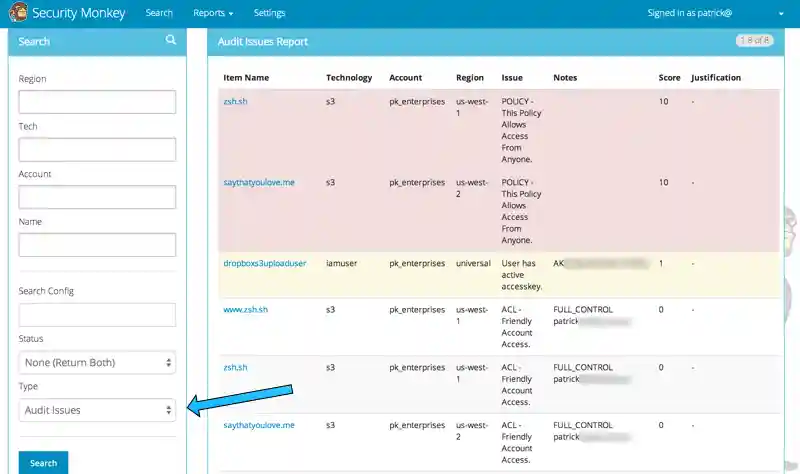Expand the Status dropdown showing None (Return Both)
Screen dimensions: 800x474
[97, 362]
